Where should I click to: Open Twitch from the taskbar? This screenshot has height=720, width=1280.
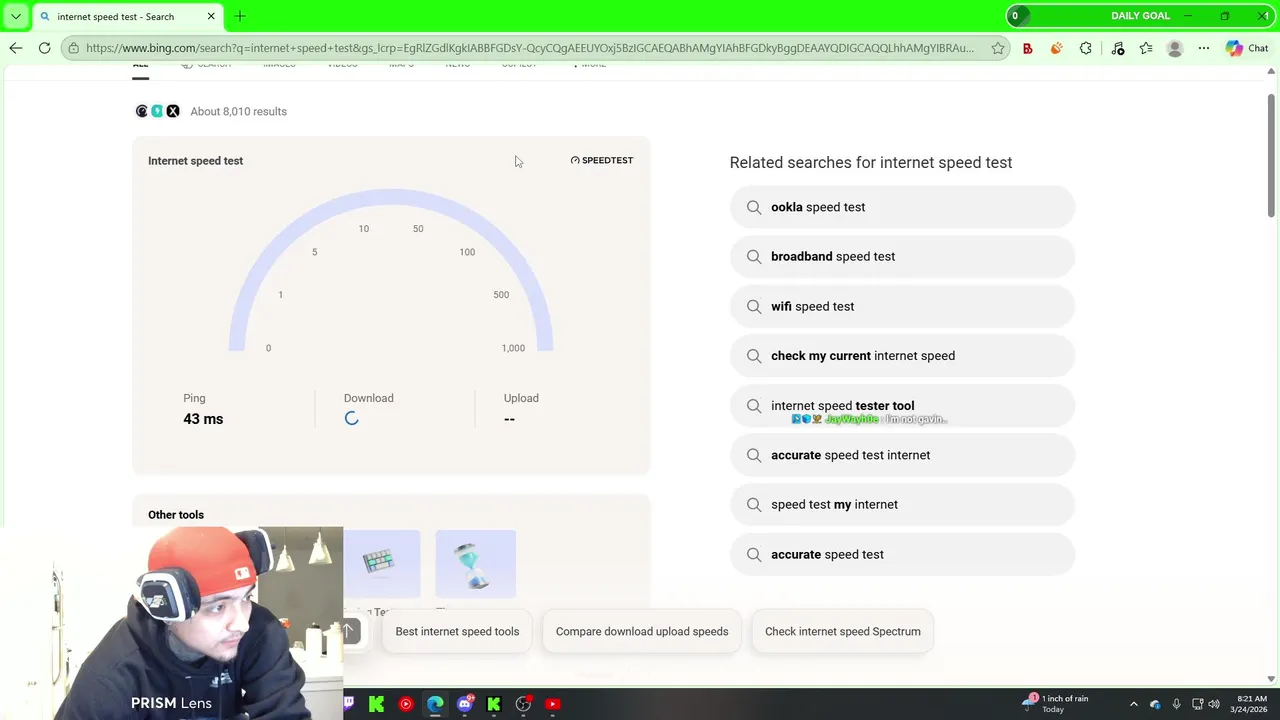tap(348, 704)
